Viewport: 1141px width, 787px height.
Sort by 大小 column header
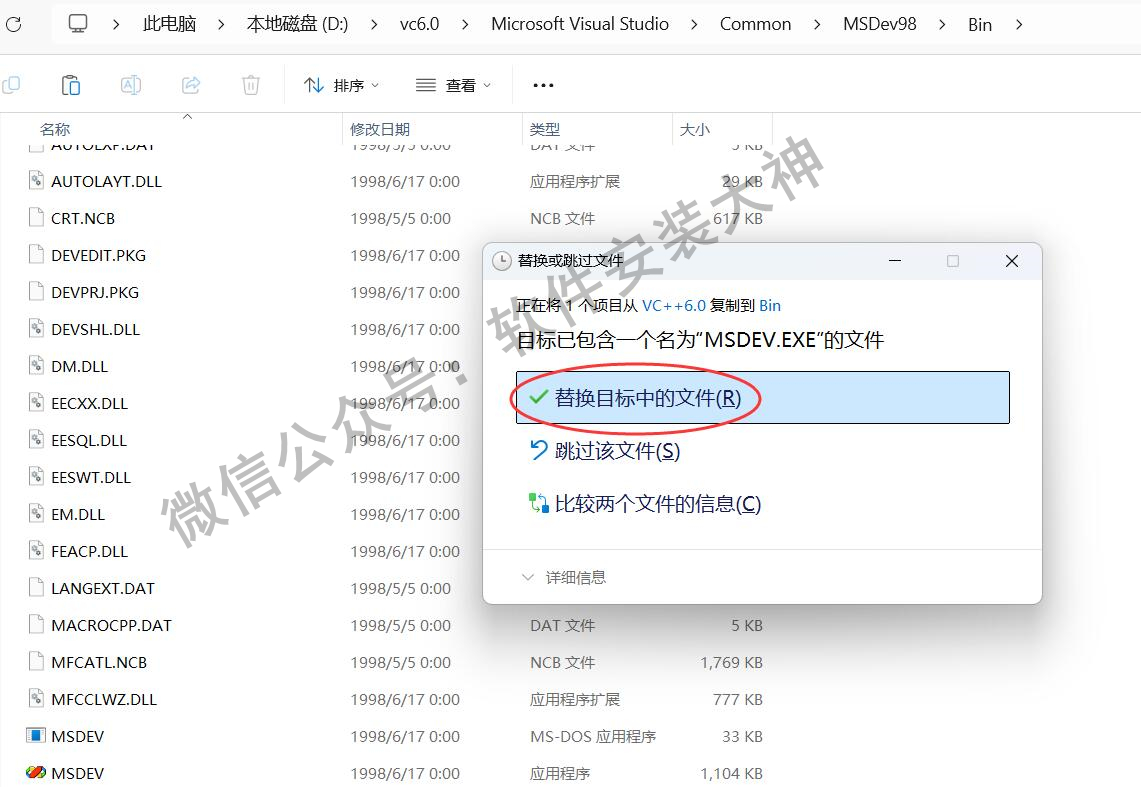[694, 129]
